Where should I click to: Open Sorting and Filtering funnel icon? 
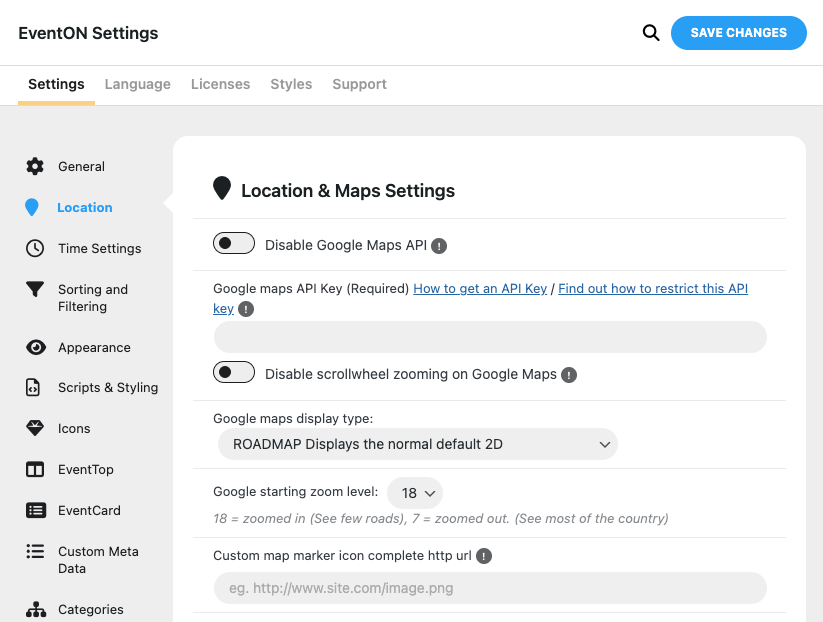[35, 290]
